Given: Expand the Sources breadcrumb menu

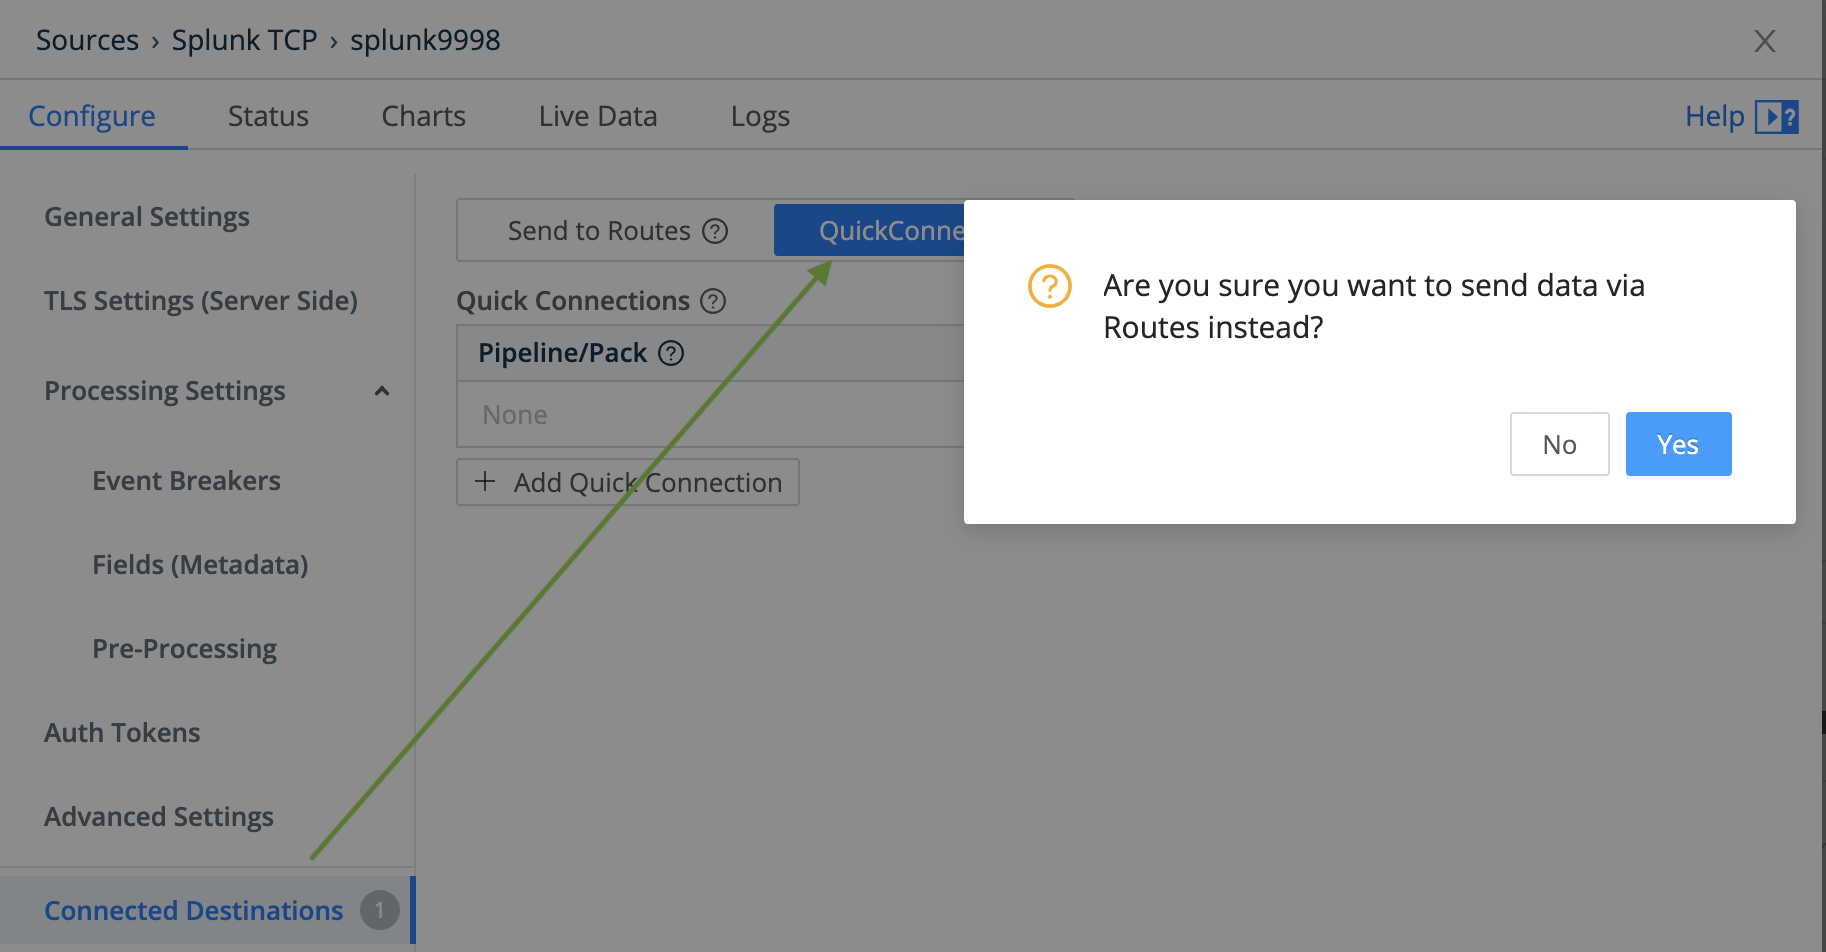Looking at the screenshot, I should (x=86, y=40).
